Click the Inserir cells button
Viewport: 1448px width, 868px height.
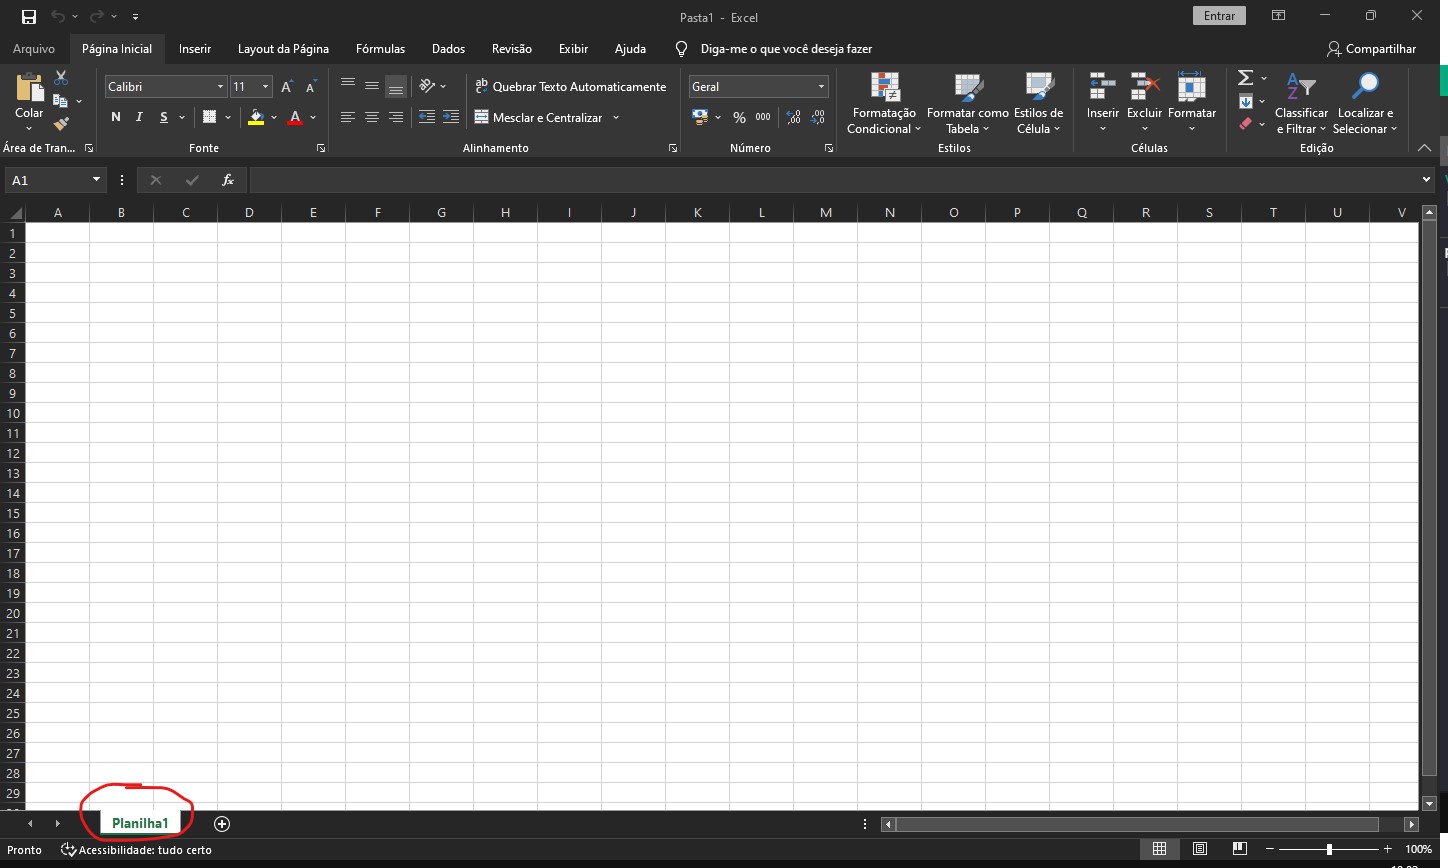[x=1103, y=103]
